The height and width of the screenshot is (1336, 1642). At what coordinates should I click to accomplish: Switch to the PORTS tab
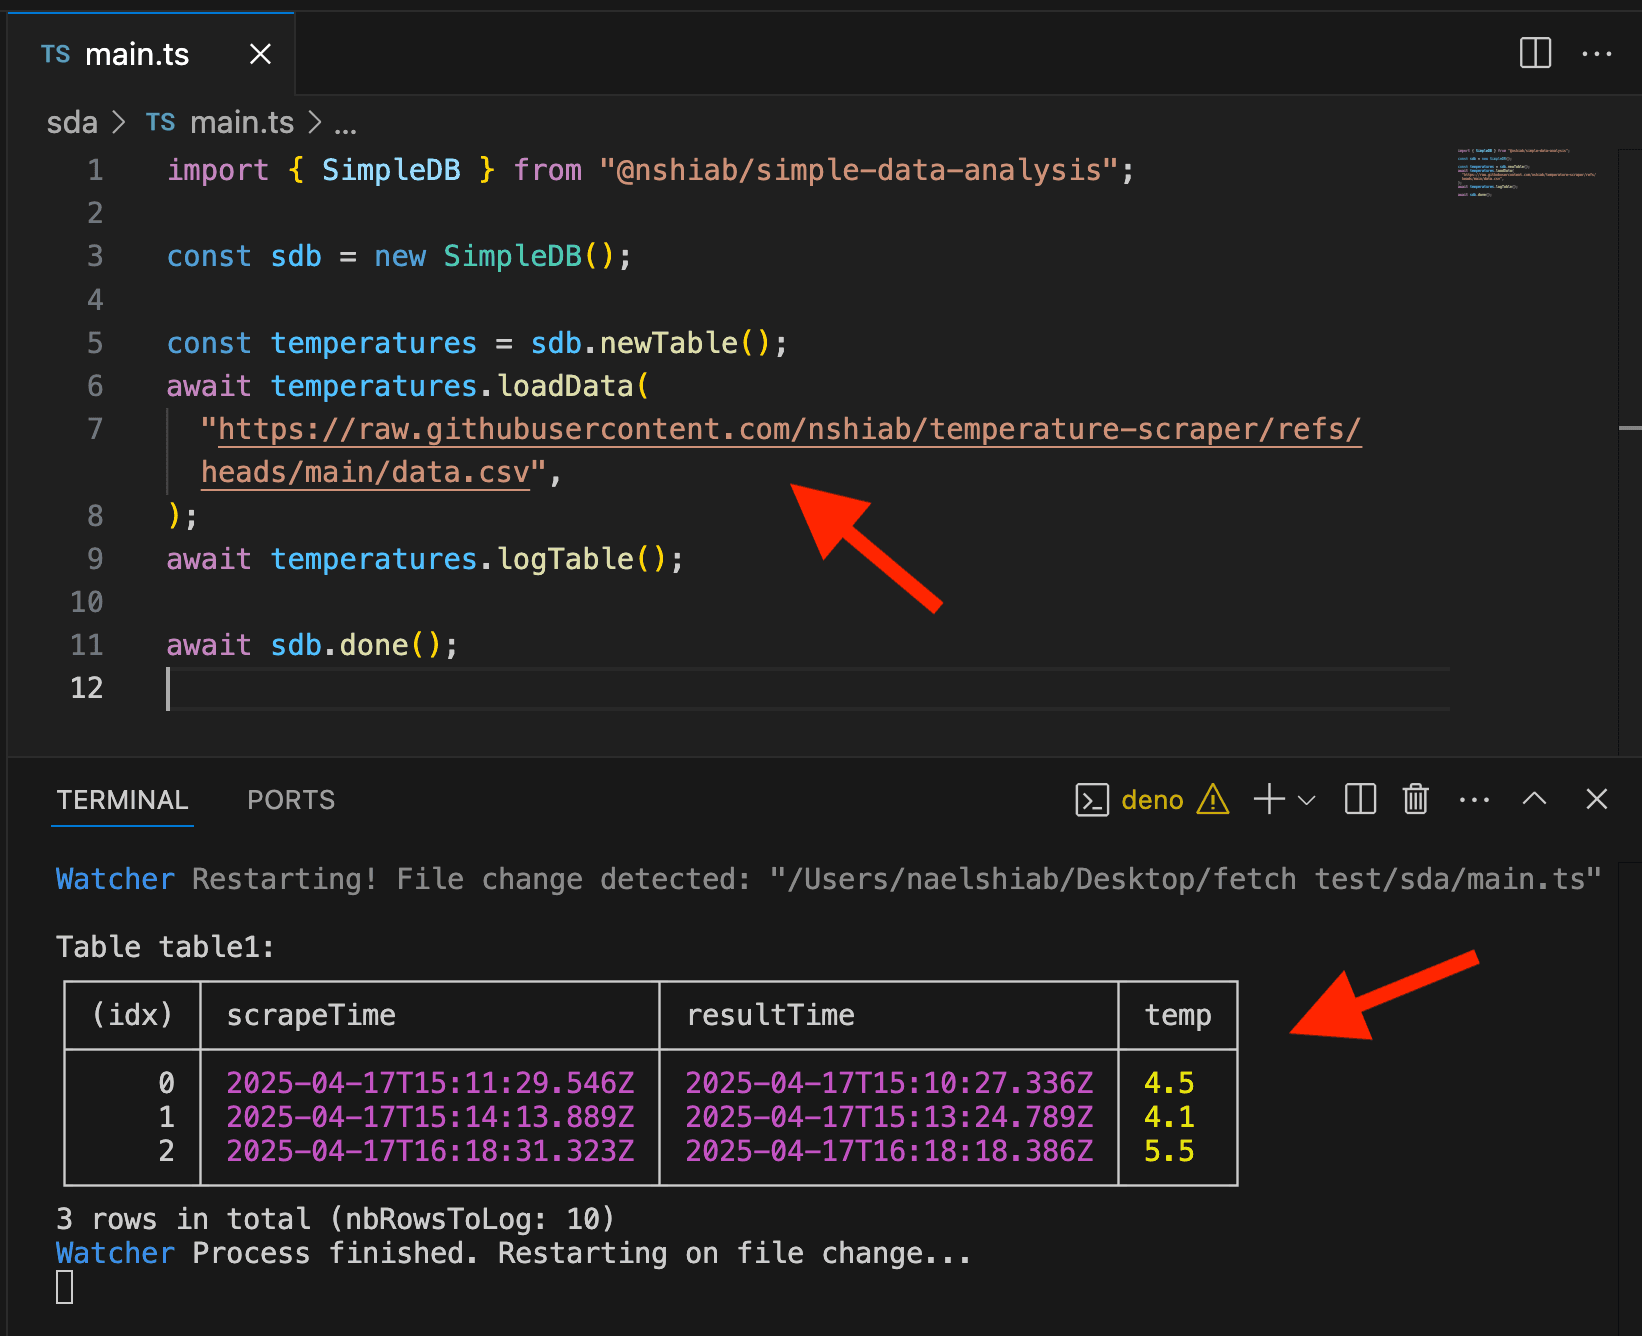click(x=290, y=799)
